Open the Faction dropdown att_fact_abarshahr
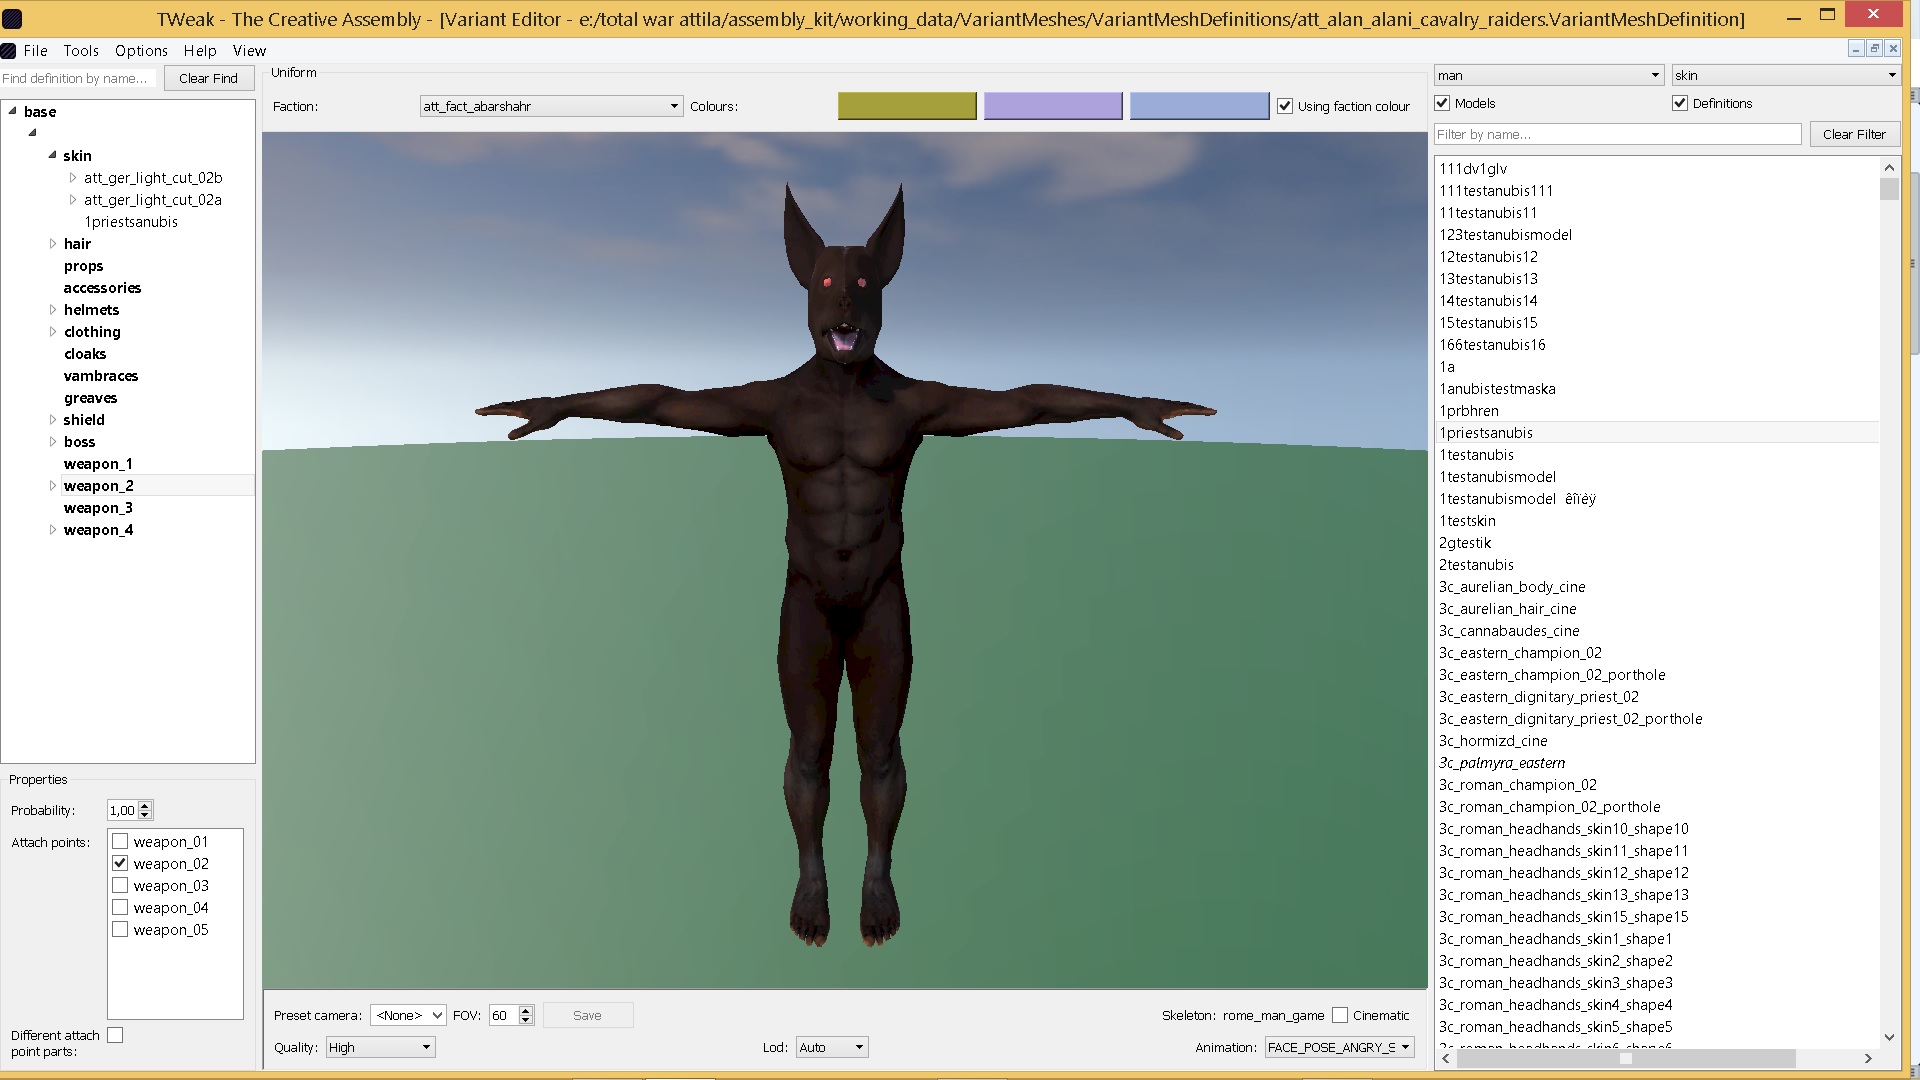Viewport: 1920px width, 1080px height. 551,106
